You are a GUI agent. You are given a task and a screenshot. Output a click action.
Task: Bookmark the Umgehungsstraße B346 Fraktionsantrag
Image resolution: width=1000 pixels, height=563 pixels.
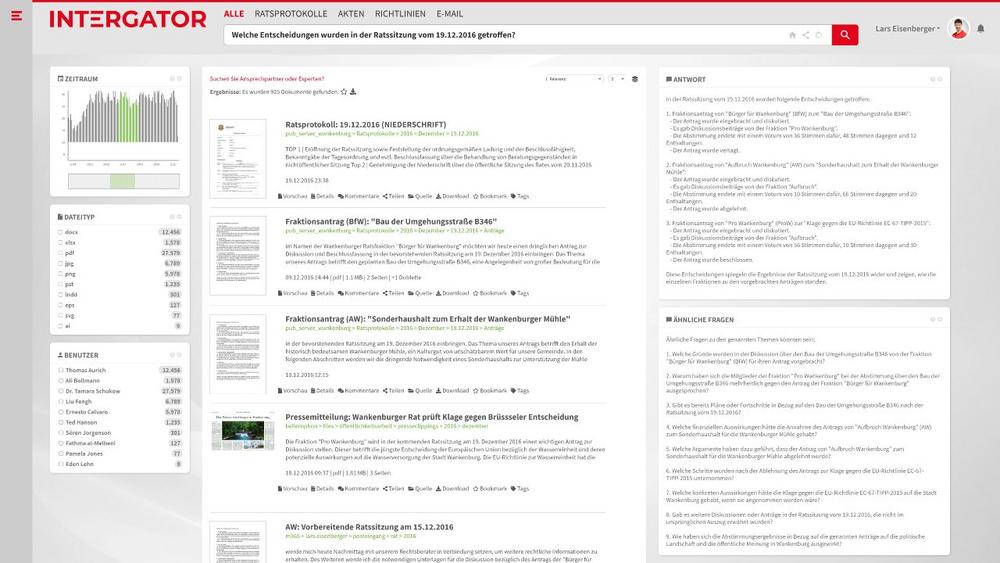tap(490, 293)
